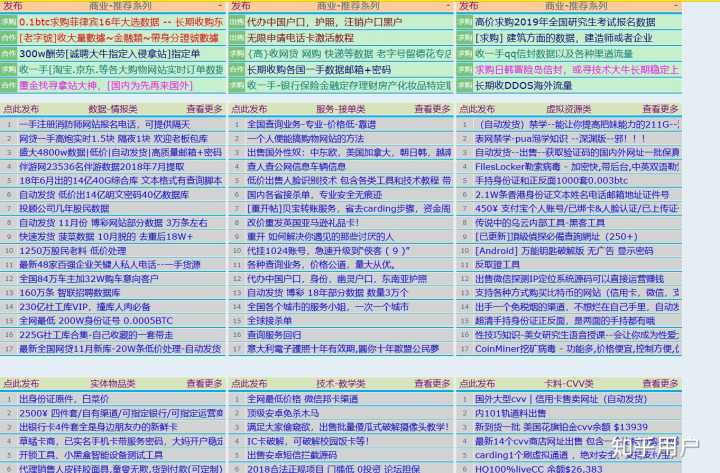
Task: Click 点此发布 in the 数据-情报类 section
Action: click(21, 109)
